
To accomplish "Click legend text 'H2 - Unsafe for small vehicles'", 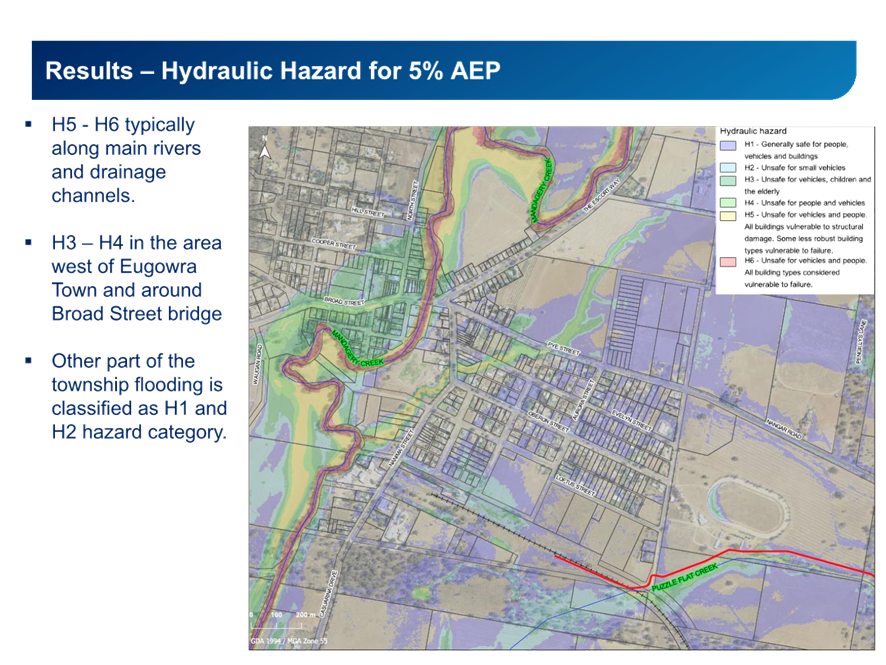I will point(794,168).
